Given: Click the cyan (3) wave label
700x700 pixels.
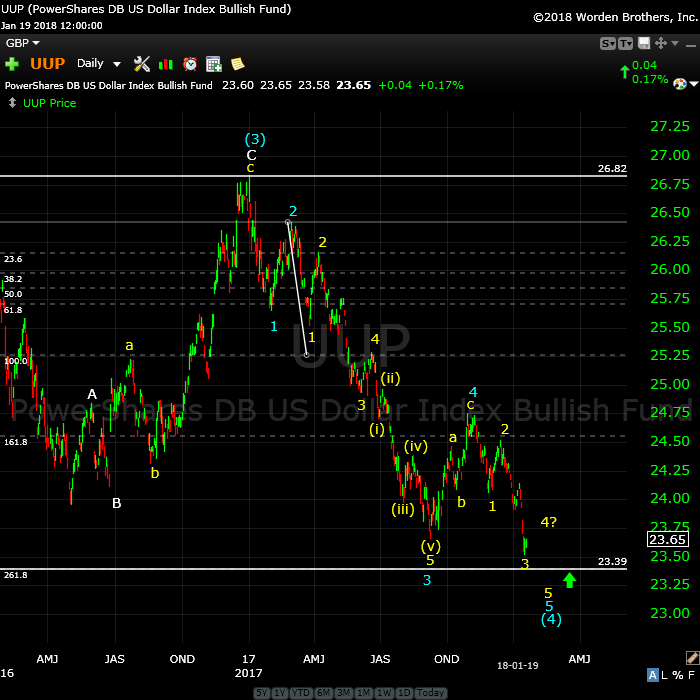Looking at the screenshot, I should tap(255, 139).
